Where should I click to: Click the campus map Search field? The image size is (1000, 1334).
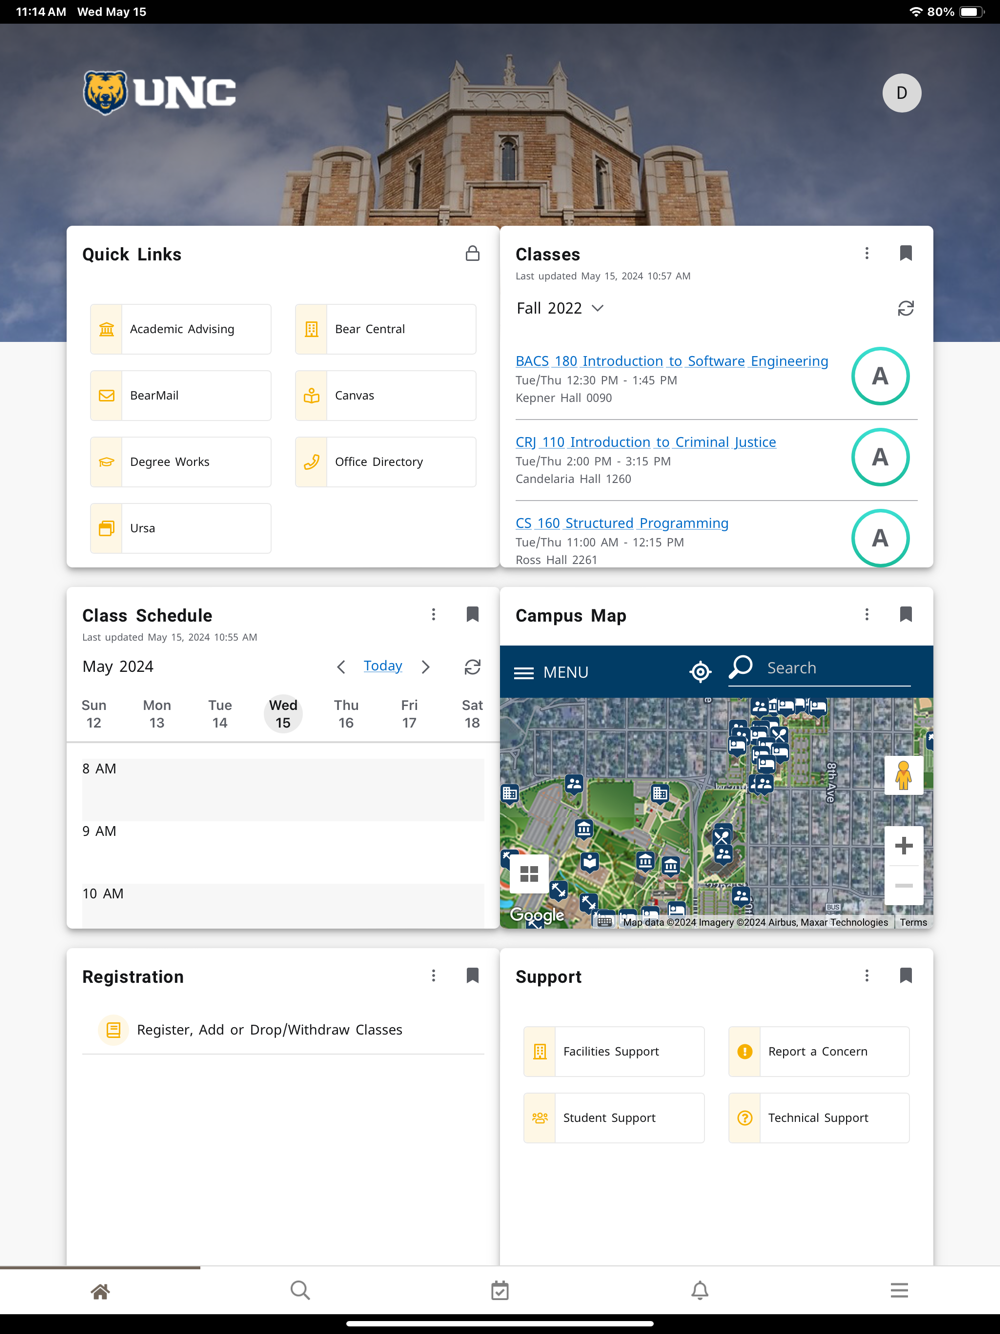[x=820, y=668]
